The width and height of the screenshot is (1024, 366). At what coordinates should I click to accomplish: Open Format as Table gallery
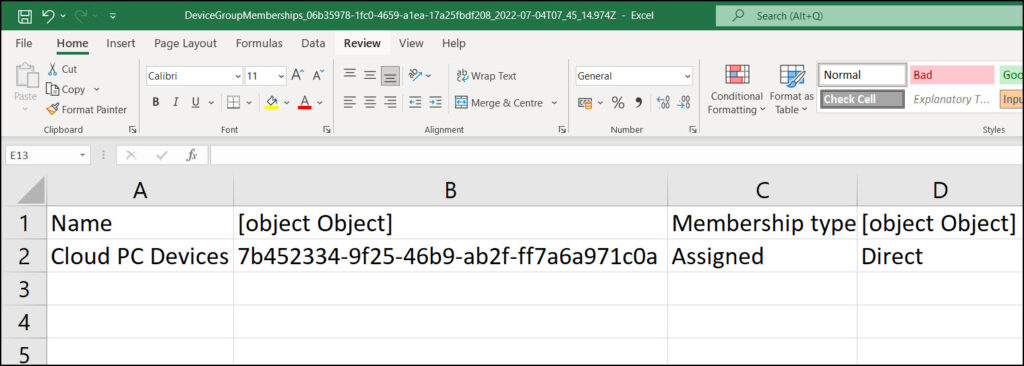[x=792, y=90]
